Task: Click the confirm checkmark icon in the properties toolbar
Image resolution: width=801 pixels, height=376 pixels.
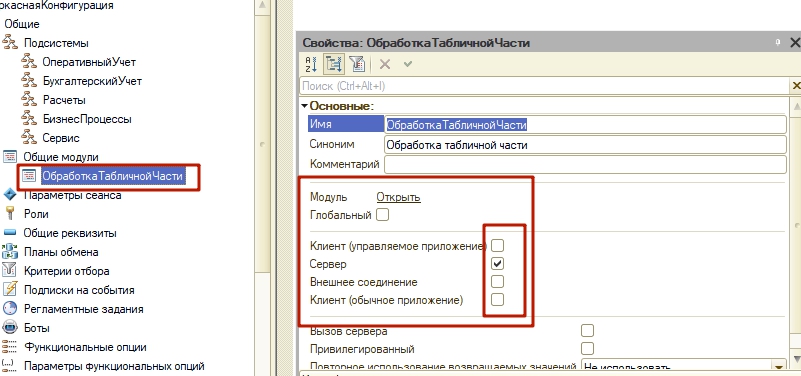Action: [408, 64]
